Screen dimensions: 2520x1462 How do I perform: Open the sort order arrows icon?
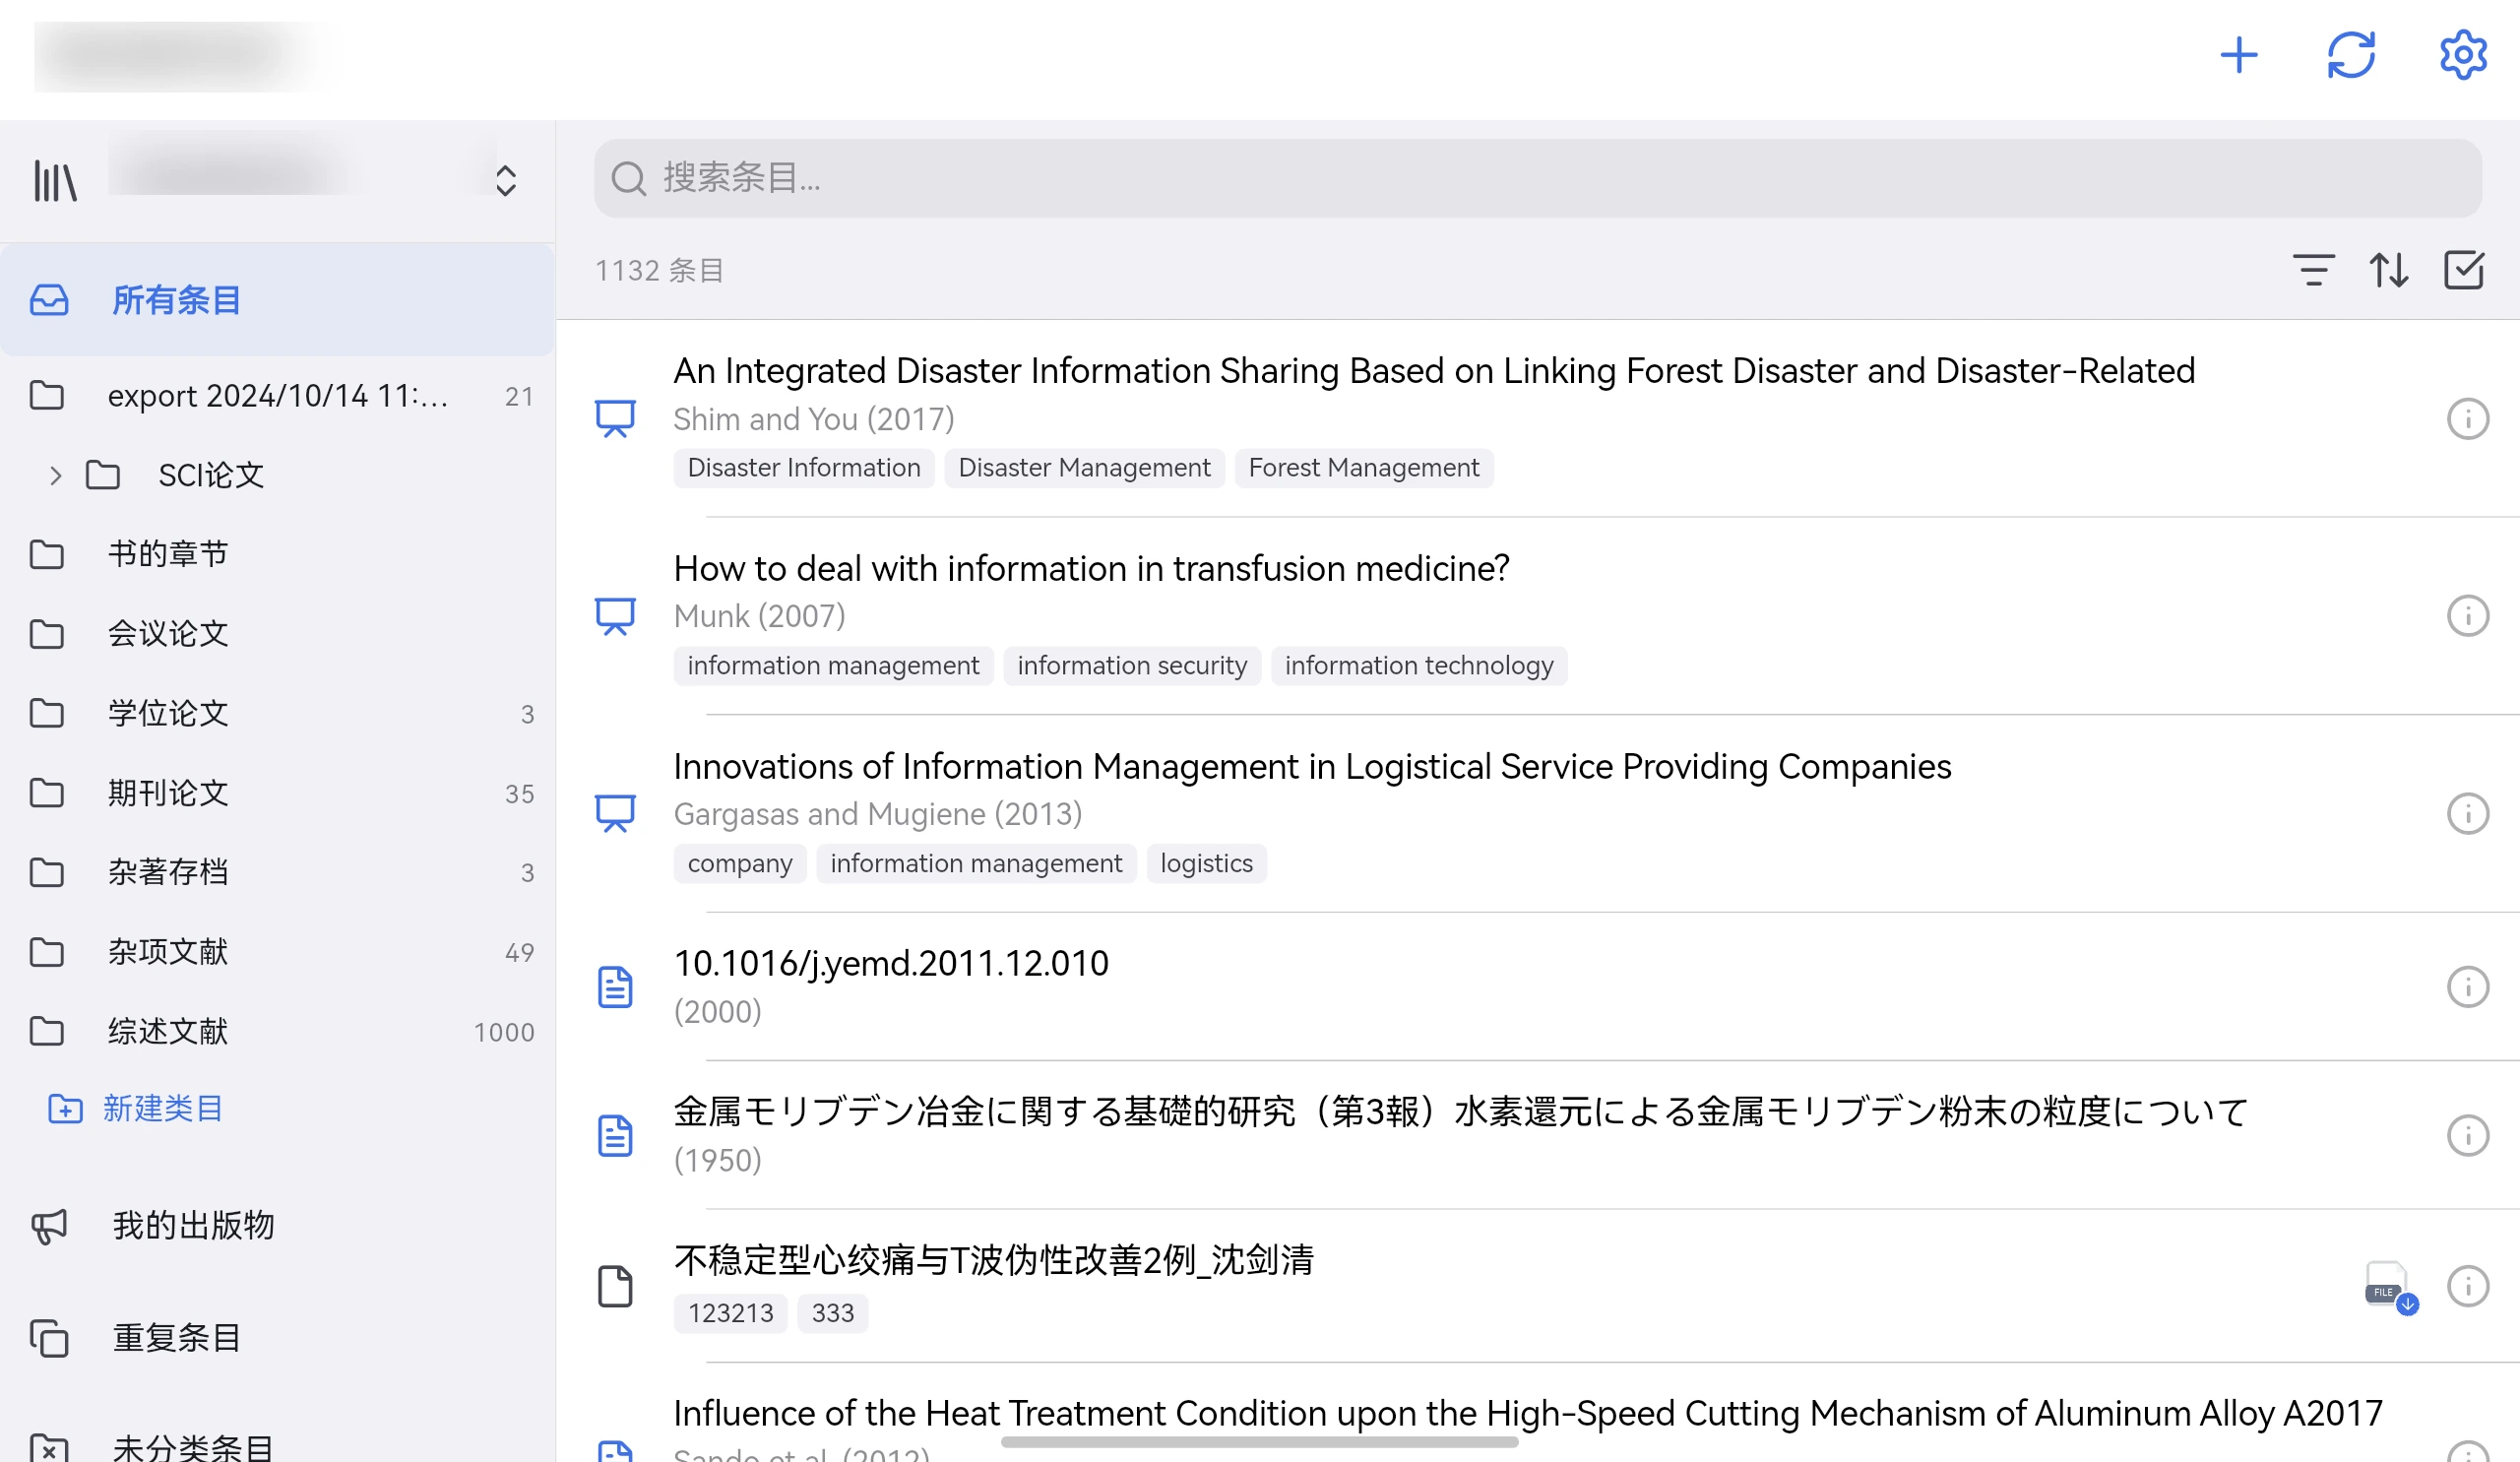[x=2388, y=270]
